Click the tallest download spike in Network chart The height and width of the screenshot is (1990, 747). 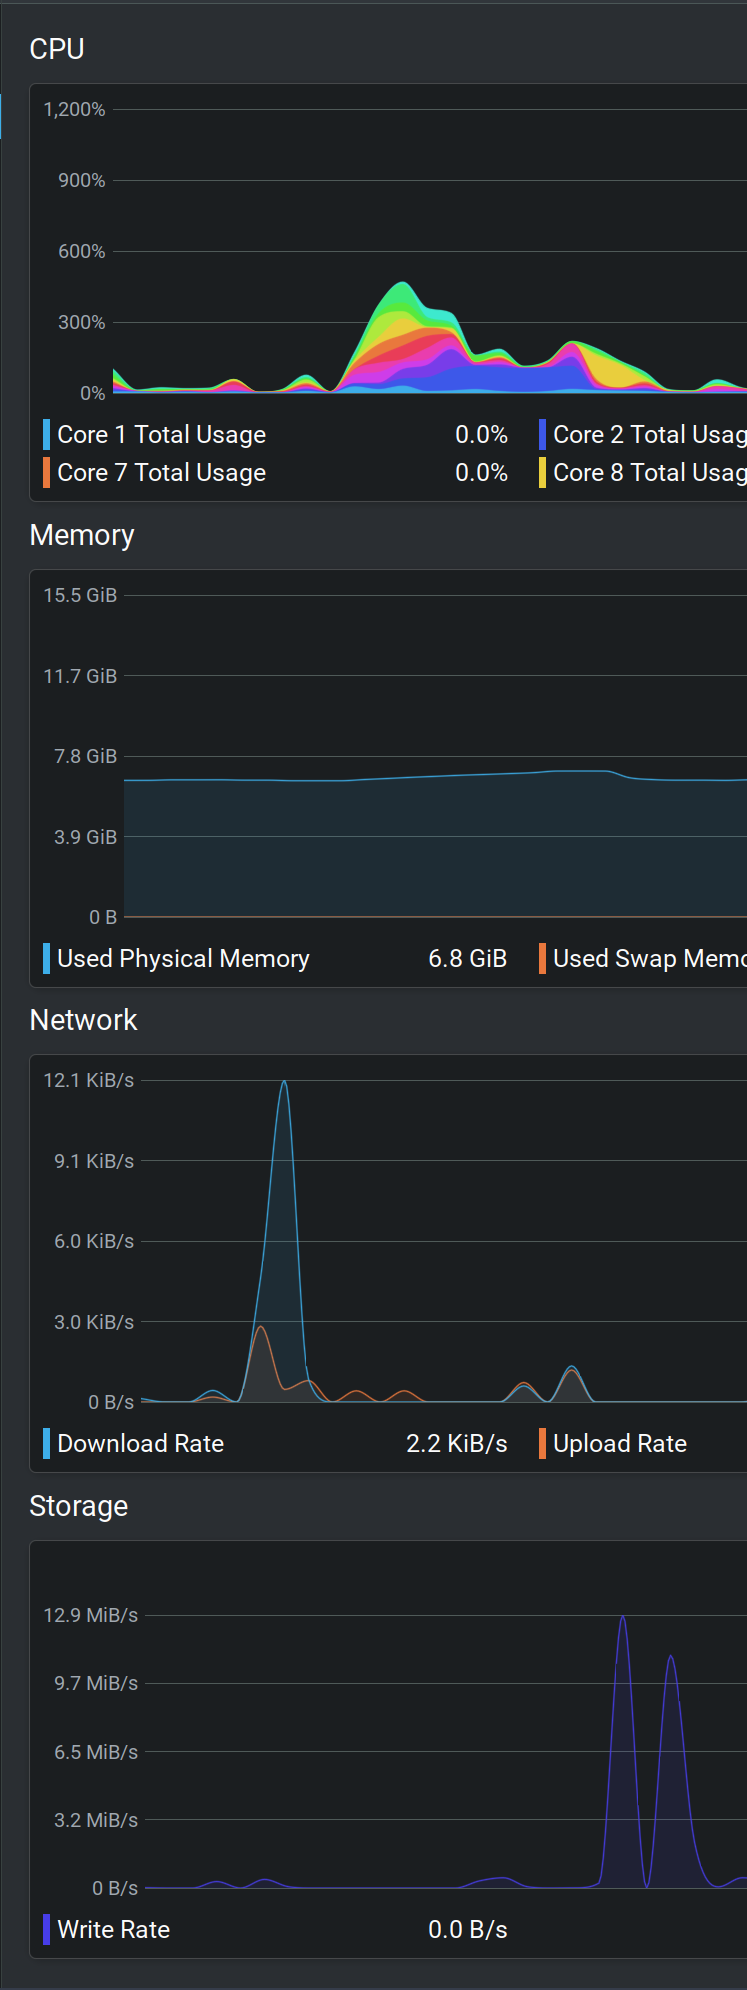tap(284, 1085)
